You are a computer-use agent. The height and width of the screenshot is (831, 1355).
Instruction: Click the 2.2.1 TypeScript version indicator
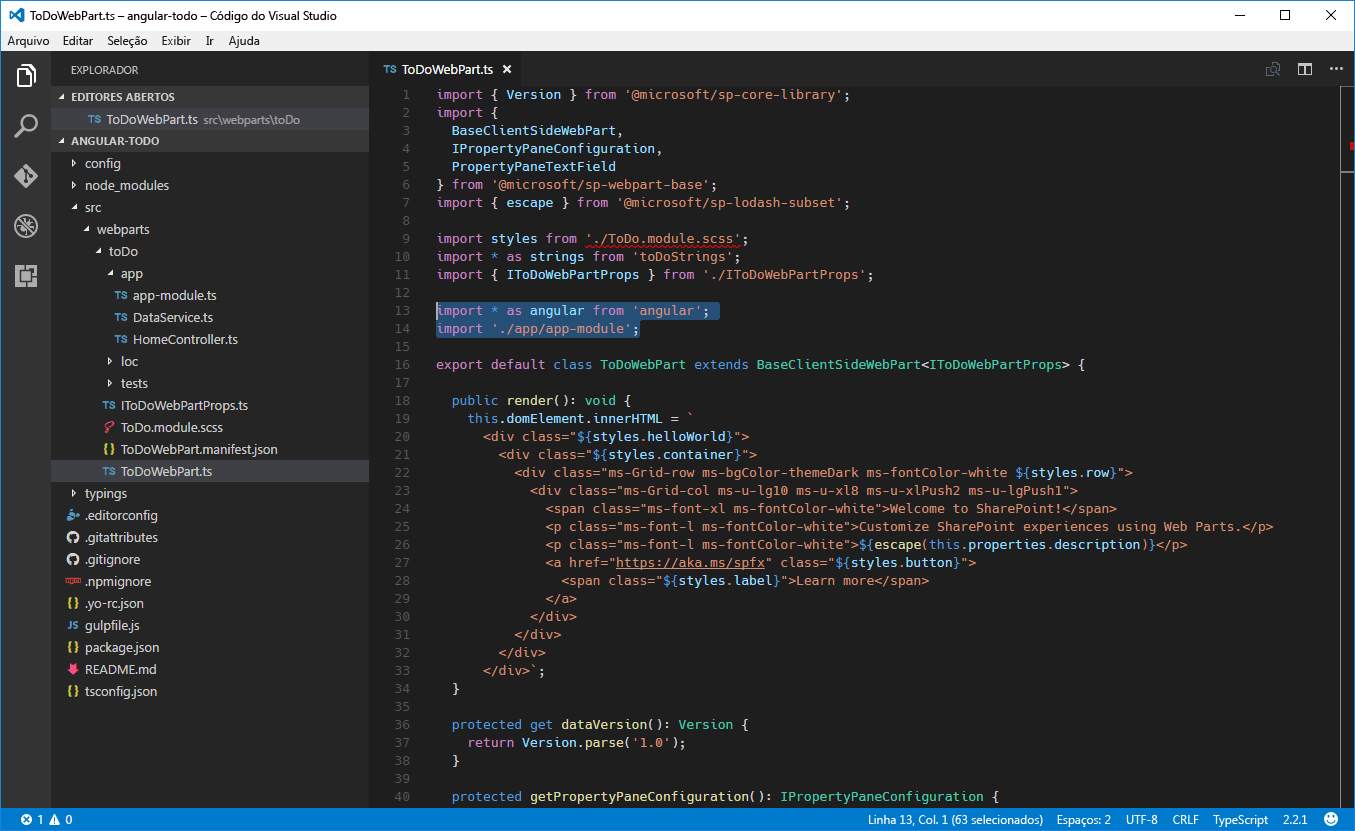pos(1295,819)
